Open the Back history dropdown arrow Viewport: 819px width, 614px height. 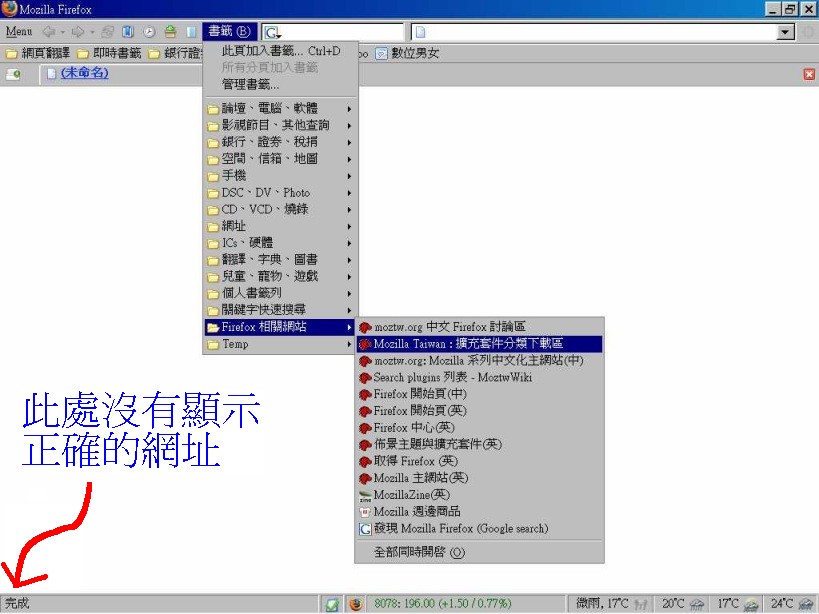(63, 32)
